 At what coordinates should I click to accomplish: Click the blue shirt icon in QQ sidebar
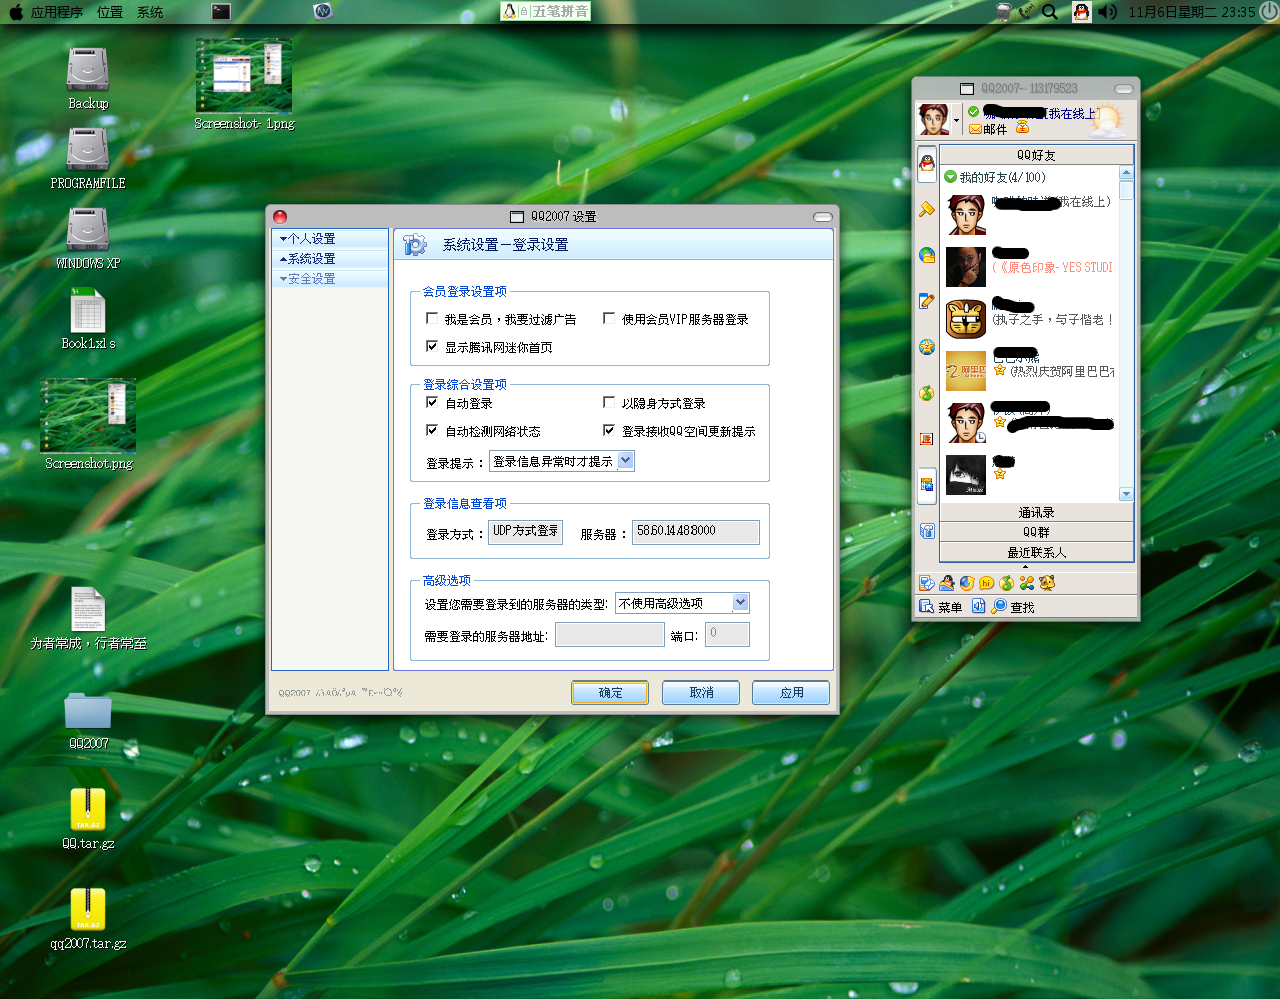(927, 531)
